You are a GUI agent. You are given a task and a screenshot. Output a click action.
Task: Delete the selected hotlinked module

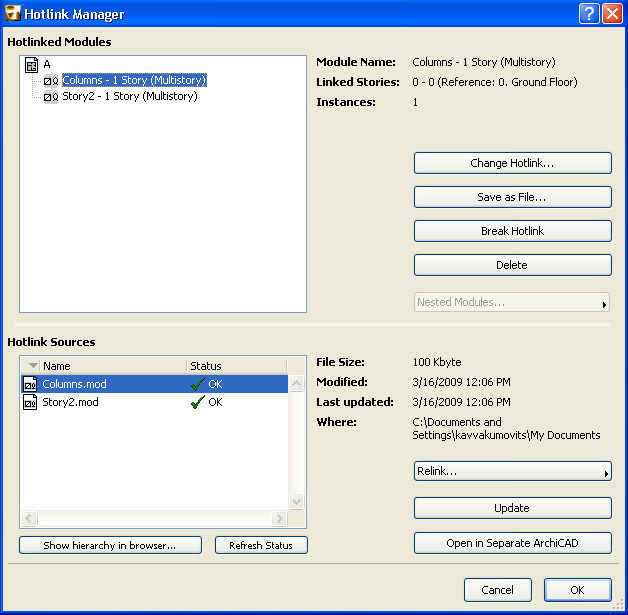[x=513, y=265]
